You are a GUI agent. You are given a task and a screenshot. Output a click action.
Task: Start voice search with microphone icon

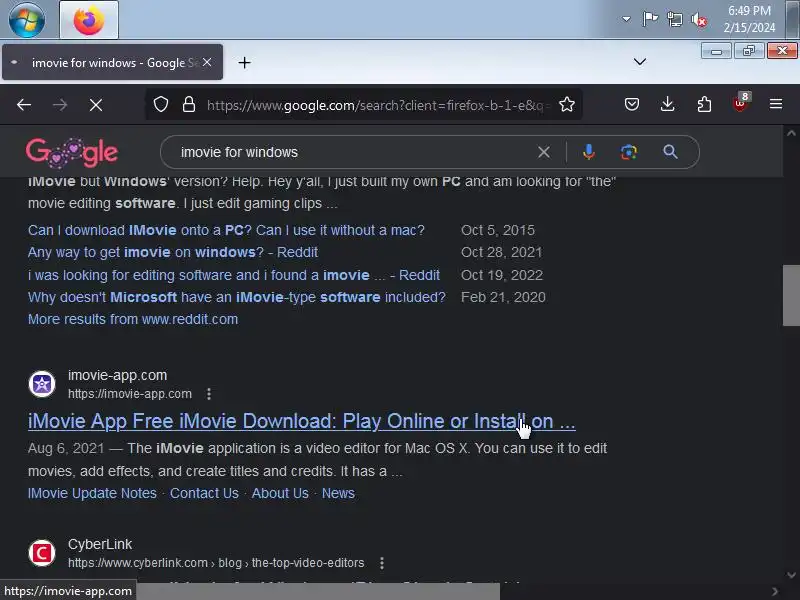pos(589,152)
